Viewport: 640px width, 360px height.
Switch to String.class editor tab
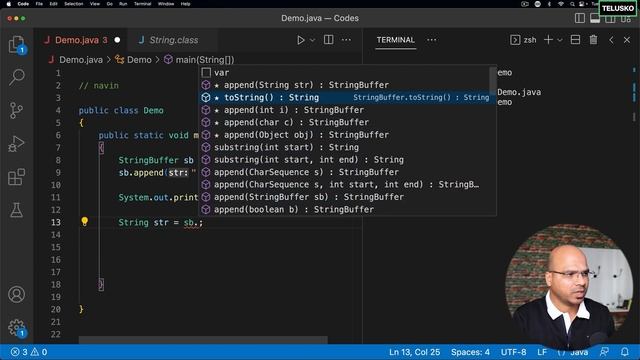pyautogui.click(x=173, y=40)
